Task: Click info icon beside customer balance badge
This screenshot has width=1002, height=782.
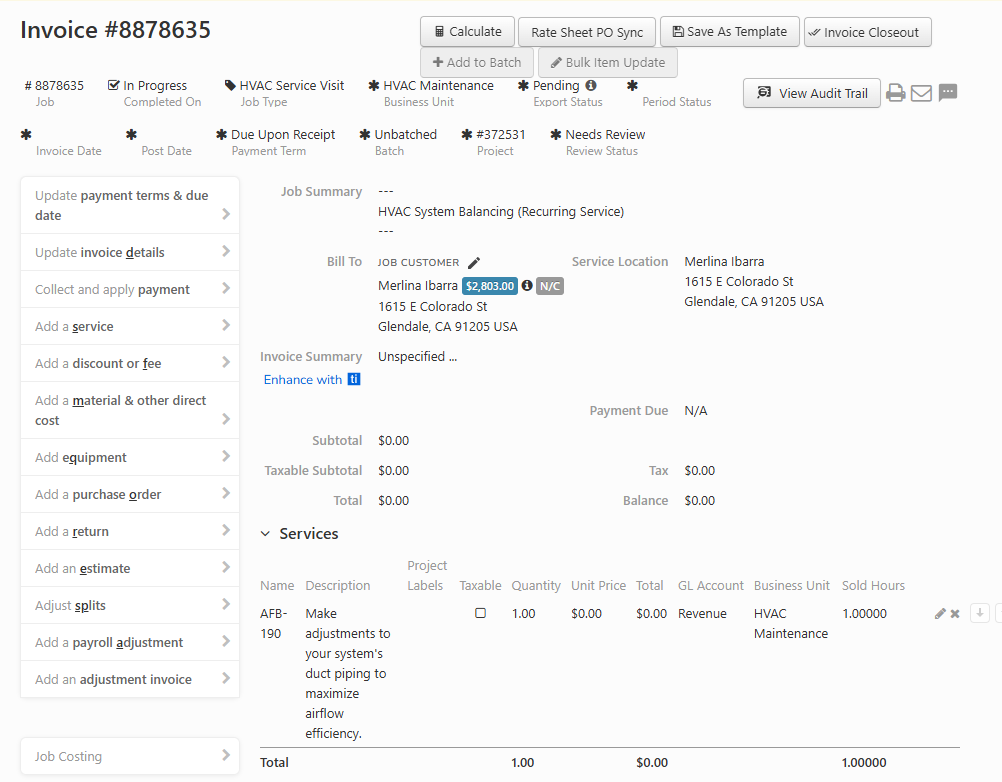Action: point(527,286)
